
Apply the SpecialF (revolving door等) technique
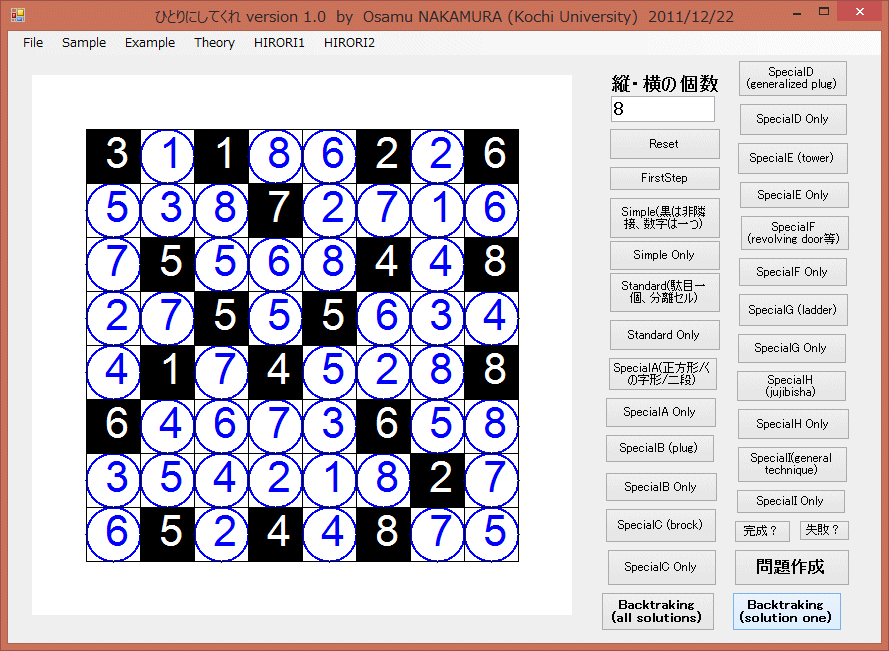pyautogui.click(x=794, y=233)
